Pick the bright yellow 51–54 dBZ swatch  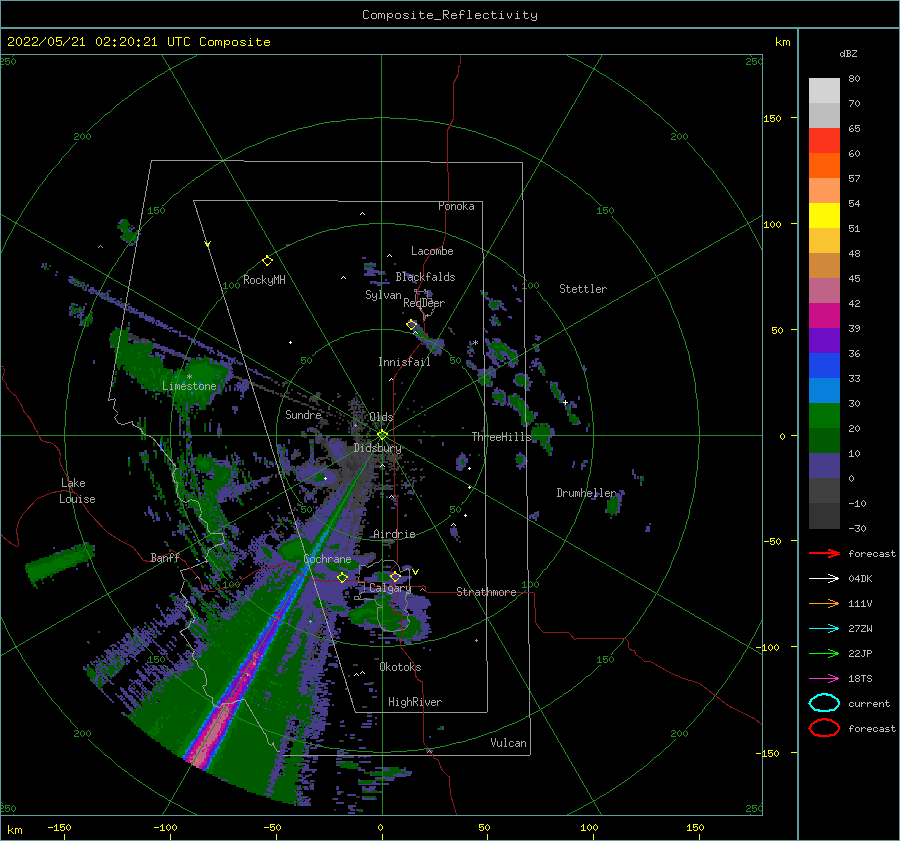click(x=824, y=216)
